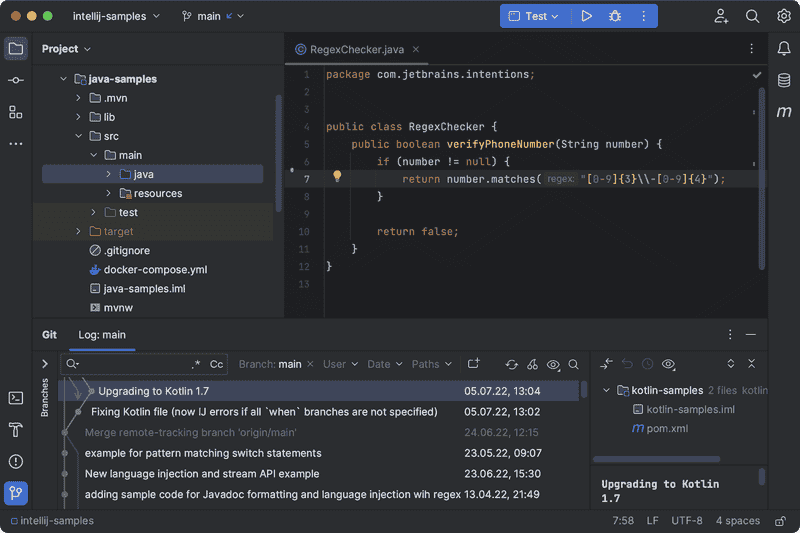Find in Git log magnifier
This screenshot has height=533, width=800.
pos(573,364)
